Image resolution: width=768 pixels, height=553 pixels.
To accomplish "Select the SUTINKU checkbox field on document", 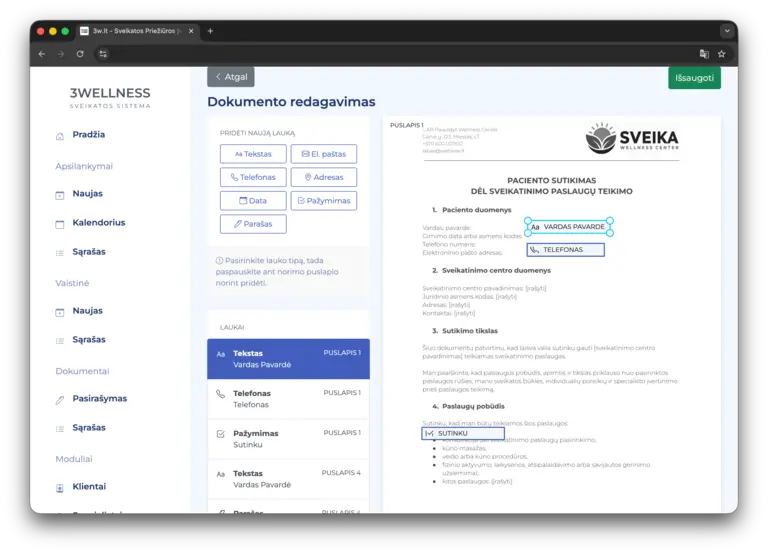I will click(463, 433).
